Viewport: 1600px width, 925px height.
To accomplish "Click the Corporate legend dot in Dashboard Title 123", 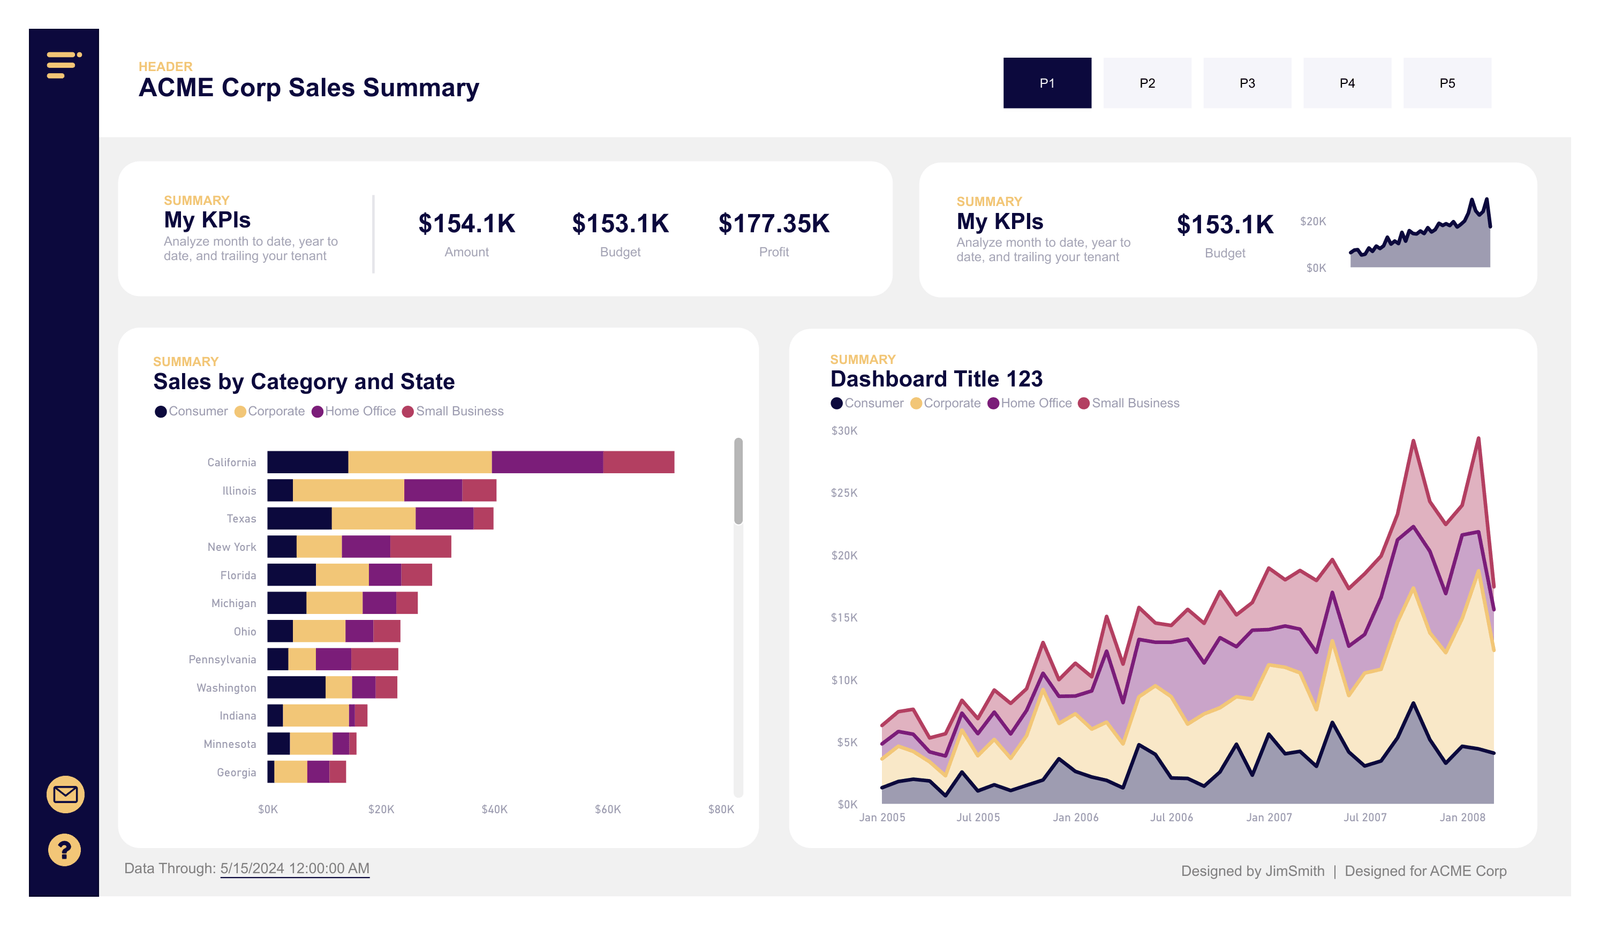I will 917,403.
